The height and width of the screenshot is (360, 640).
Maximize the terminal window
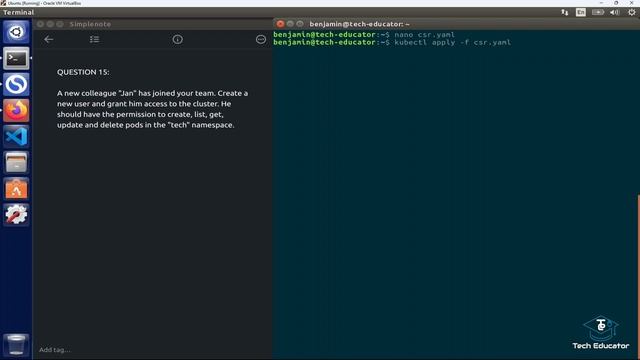click(x=300, y=24)
